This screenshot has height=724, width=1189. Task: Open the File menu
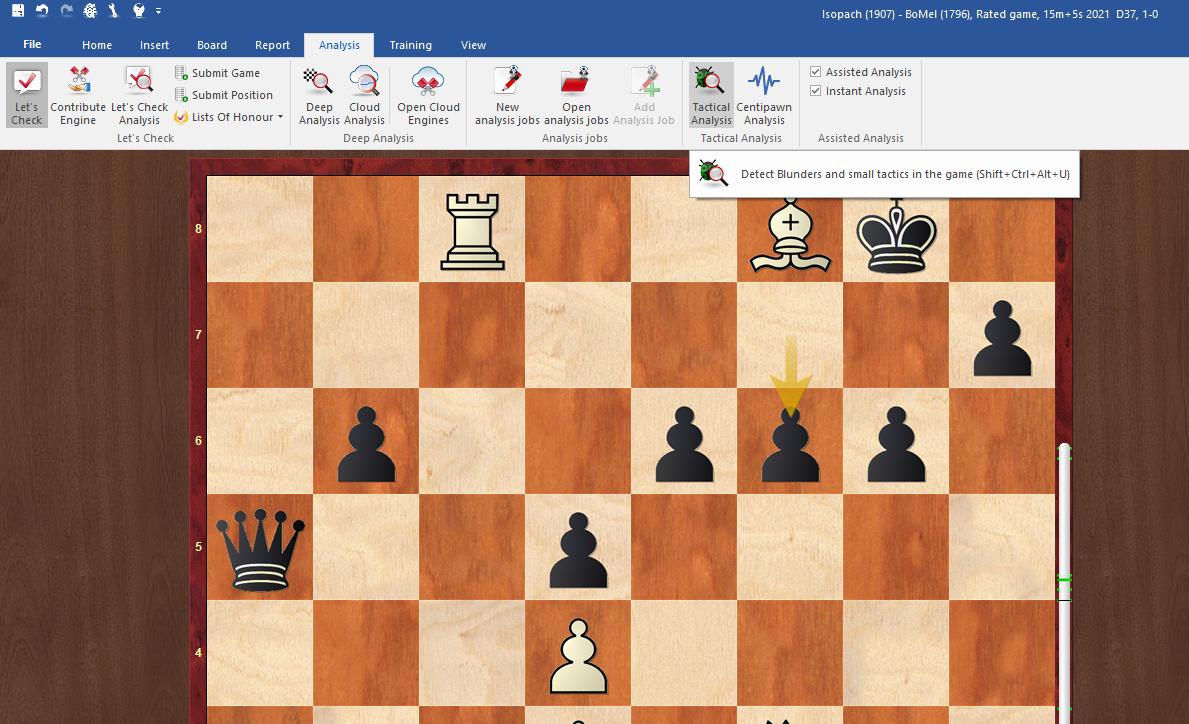tap(32, 44)
